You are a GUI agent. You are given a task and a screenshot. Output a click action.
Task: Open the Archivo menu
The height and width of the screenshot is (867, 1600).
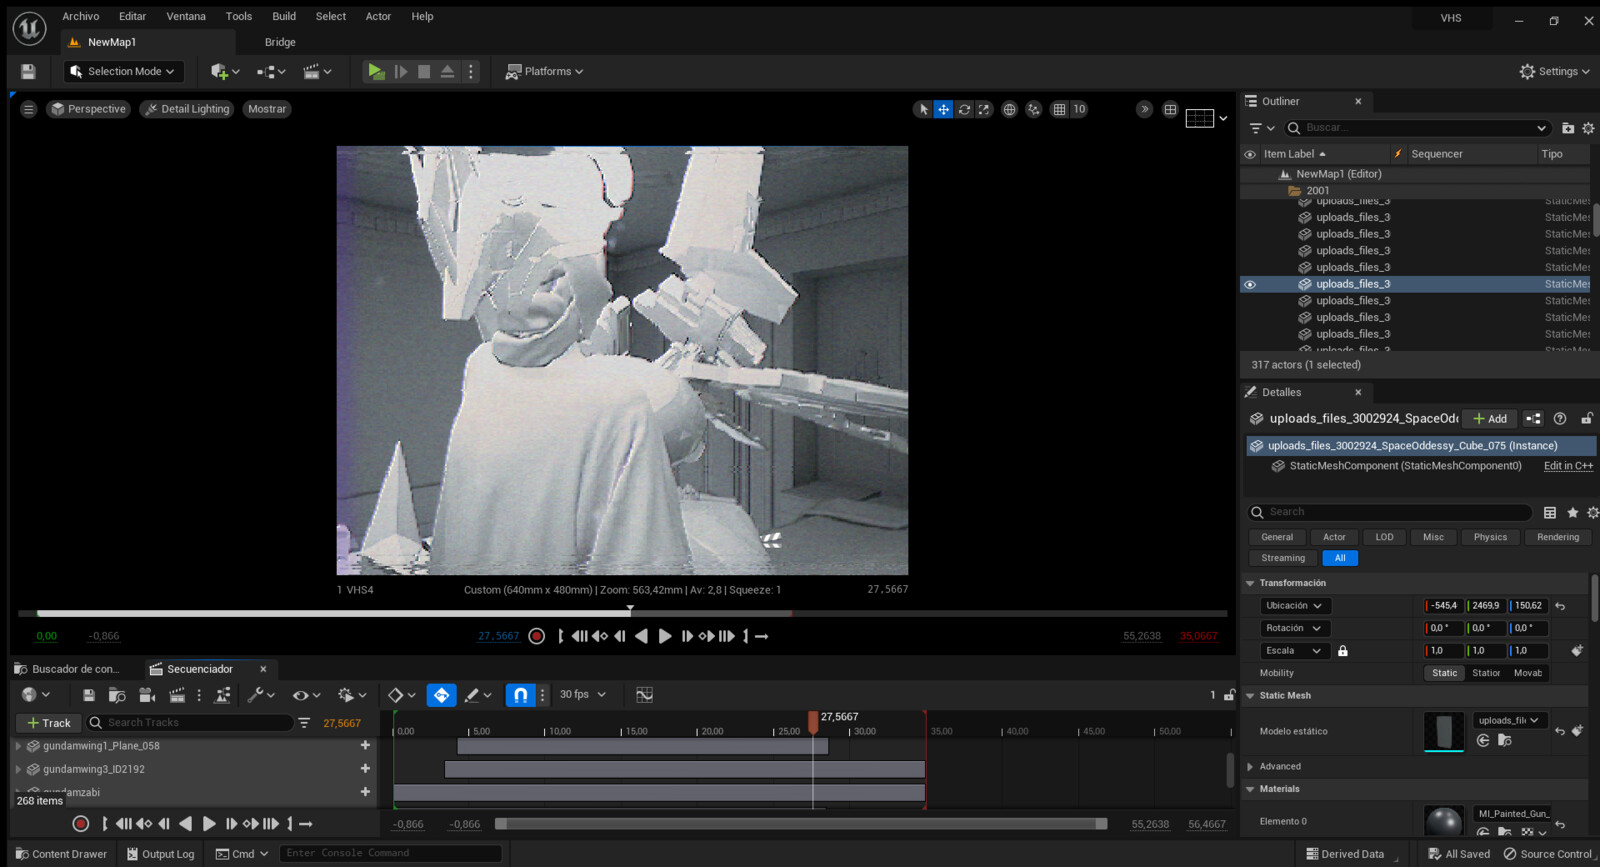(x=81, y=16)
